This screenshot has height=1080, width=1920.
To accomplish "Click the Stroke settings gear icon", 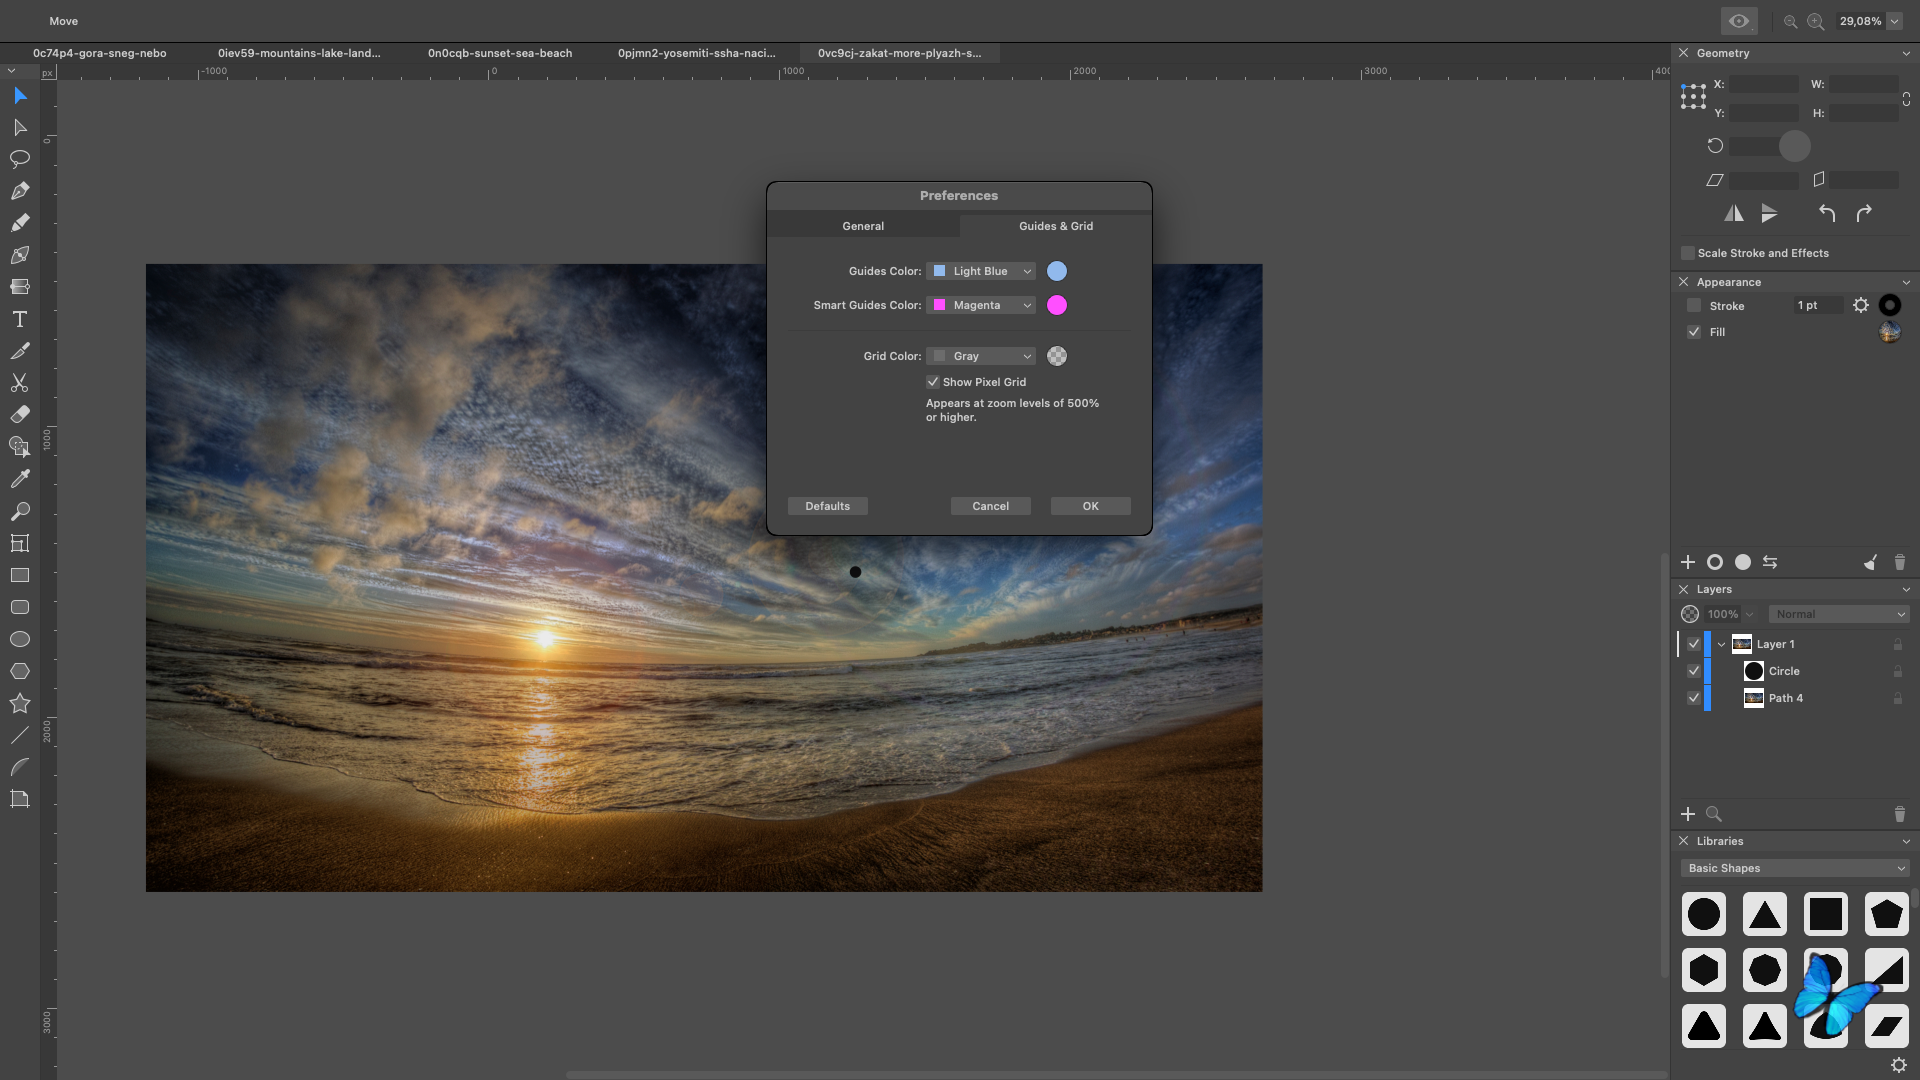I will coord(1860,305).
